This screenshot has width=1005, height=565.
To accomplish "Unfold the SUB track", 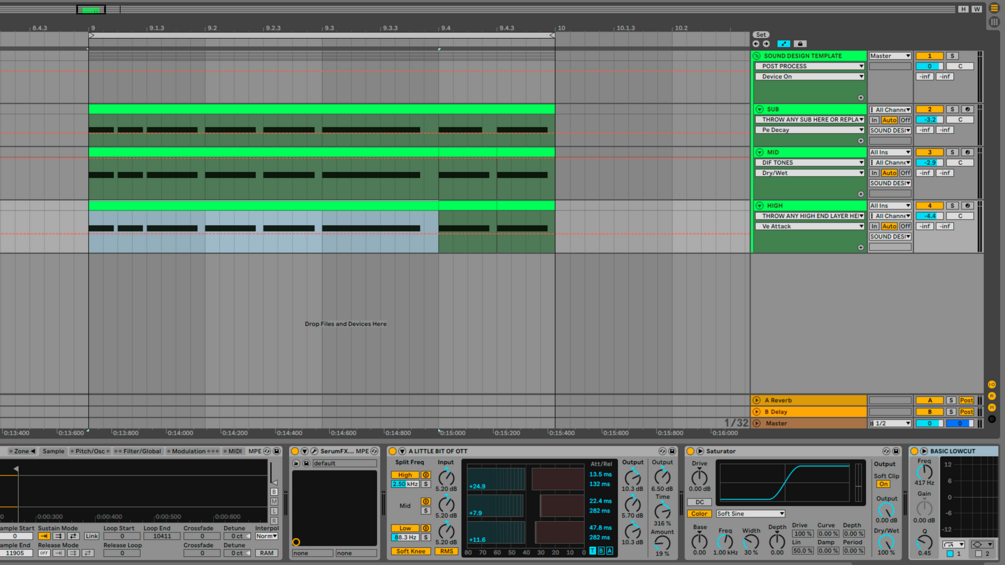I will point(760,110).
